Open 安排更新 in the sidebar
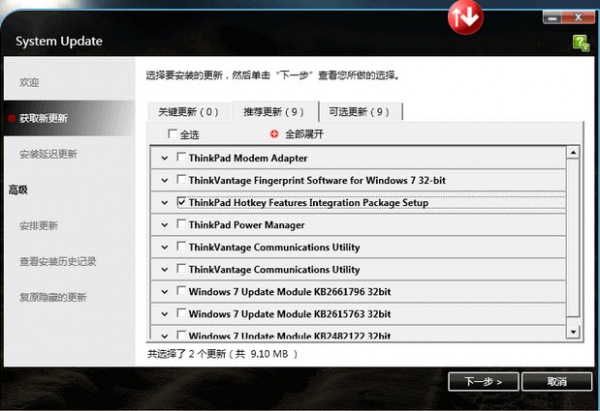Viewport: 600px width, 411px height. tap(39, 226)
